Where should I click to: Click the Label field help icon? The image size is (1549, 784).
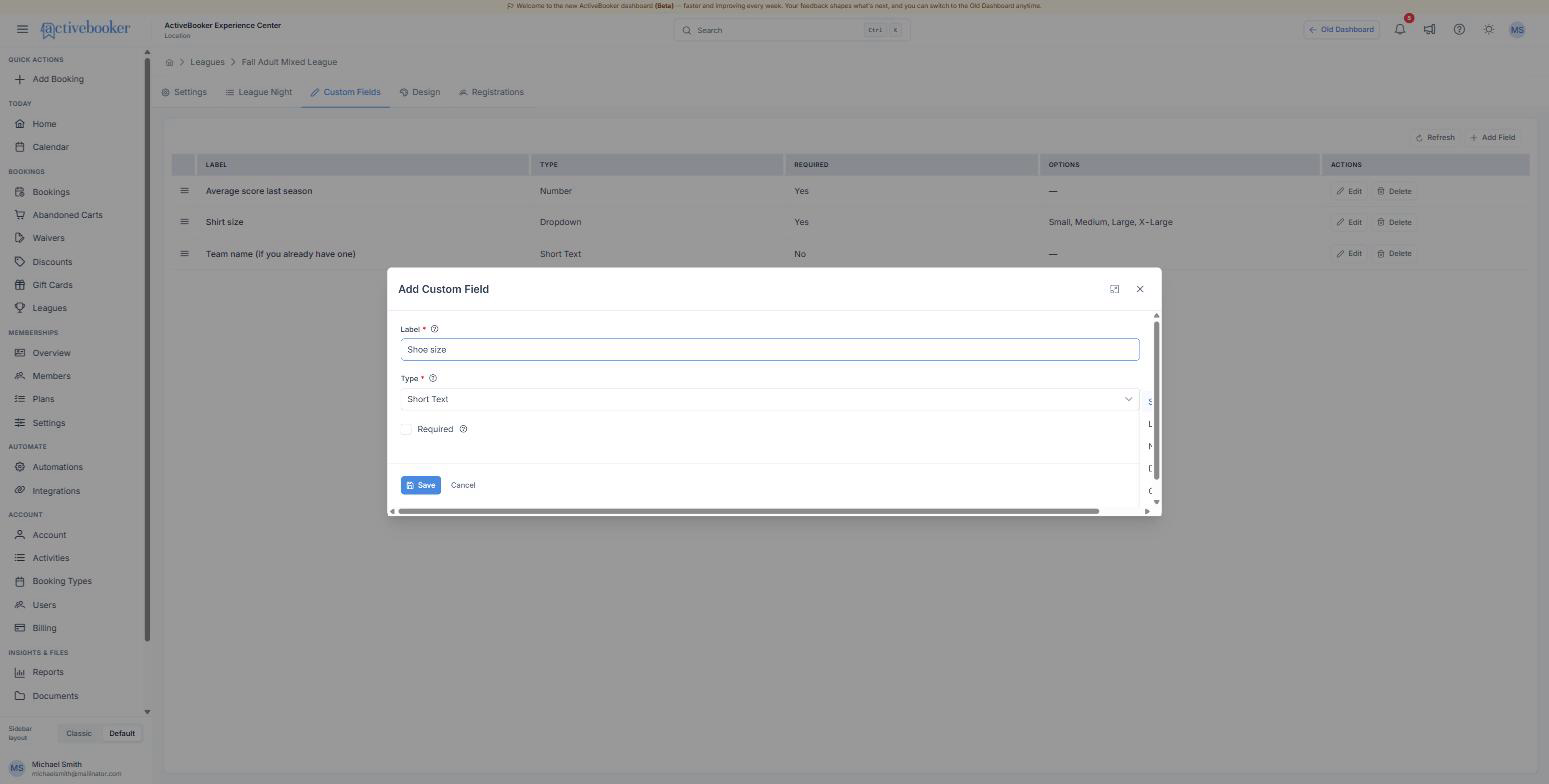434,329
